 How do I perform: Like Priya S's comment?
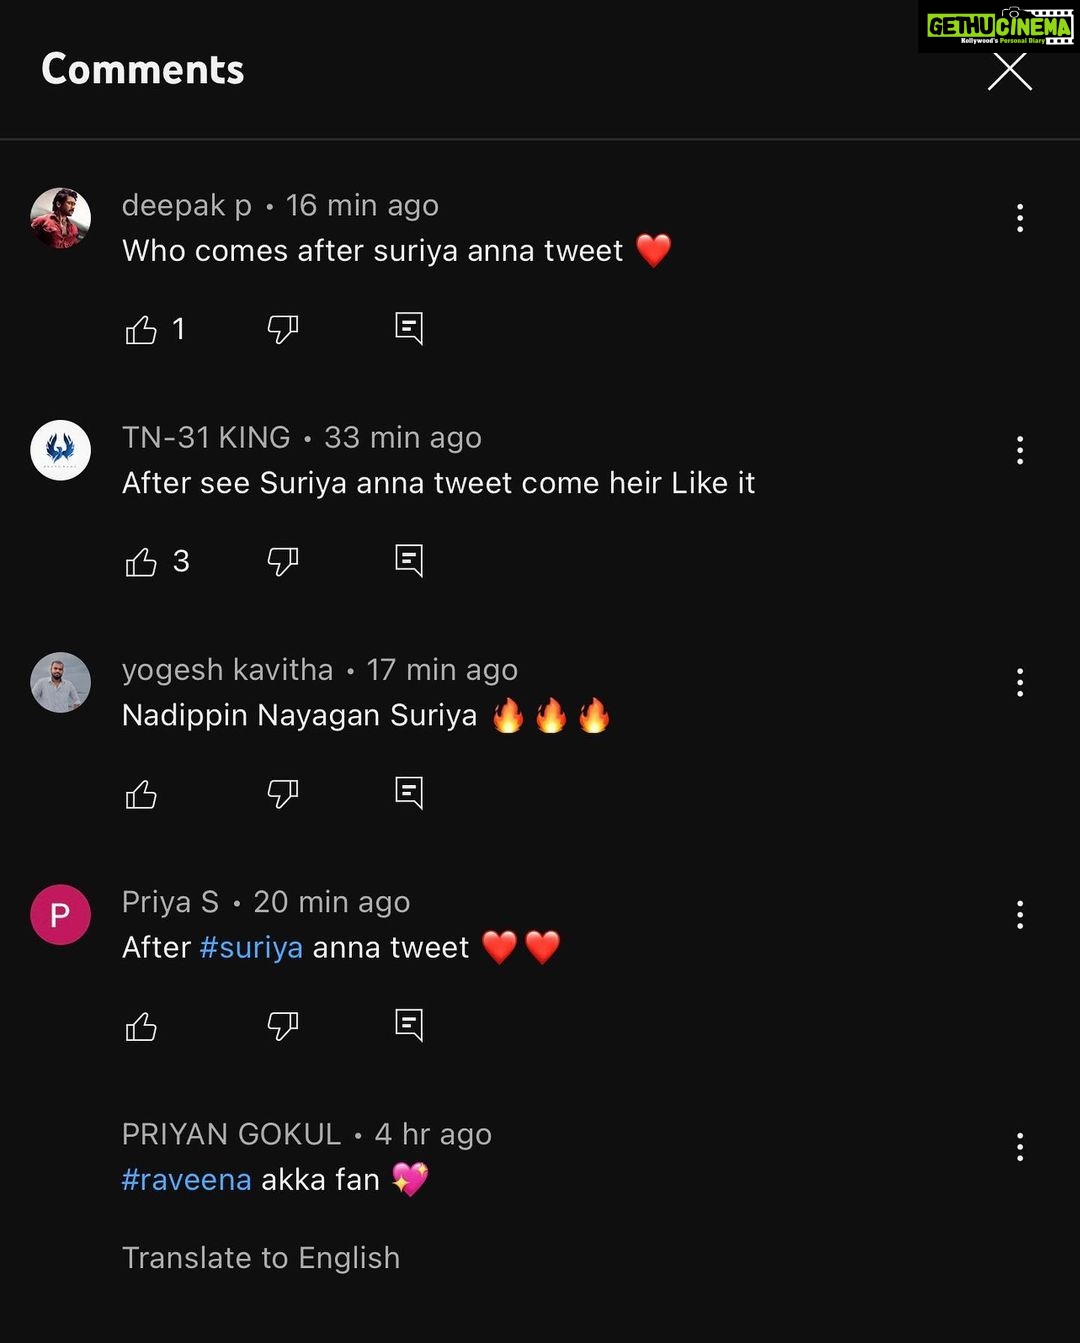141,1026
